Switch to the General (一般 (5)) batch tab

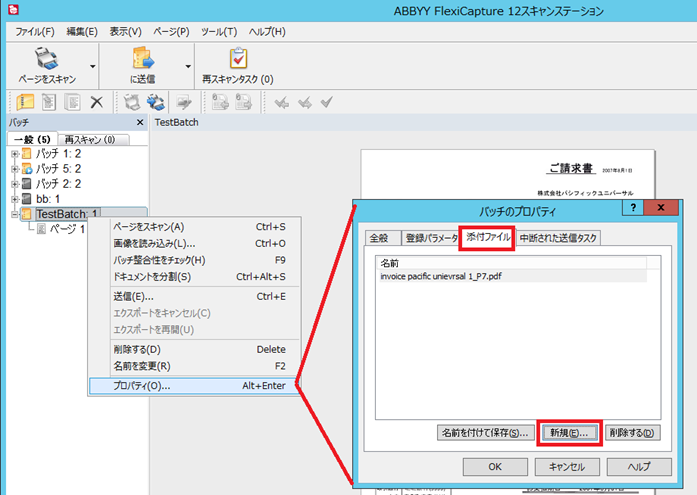32,140
